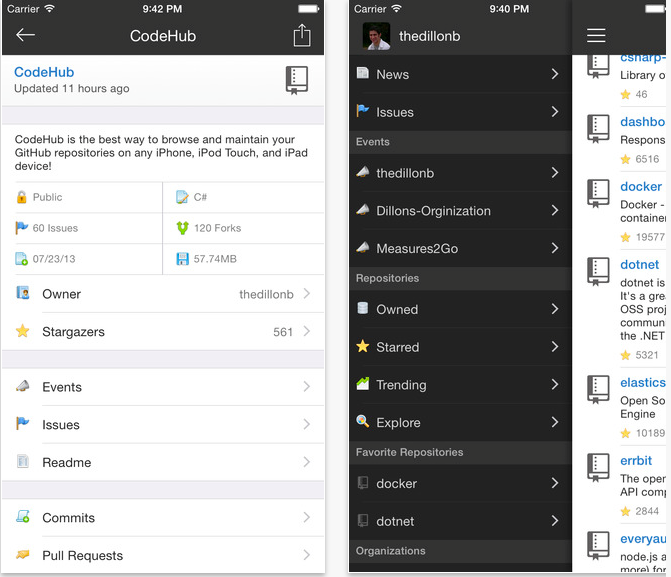671x577 pixels.
Task: Open the CodeHub repository title link
Action: 44,72
